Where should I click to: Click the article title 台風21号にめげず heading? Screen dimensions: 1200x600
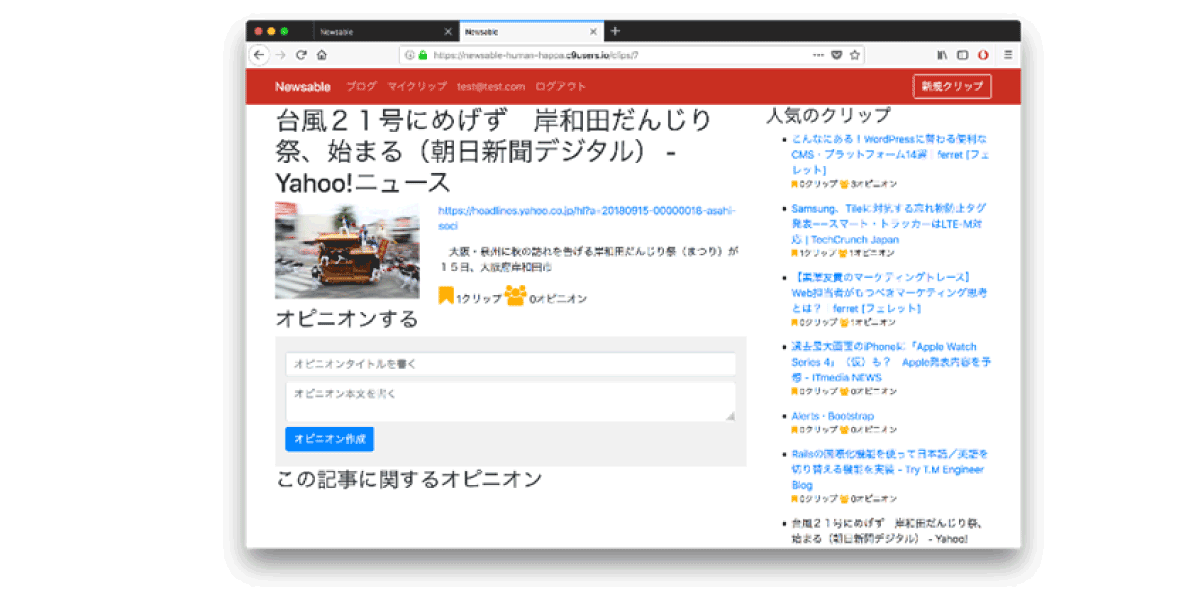[x=494, y=152]
